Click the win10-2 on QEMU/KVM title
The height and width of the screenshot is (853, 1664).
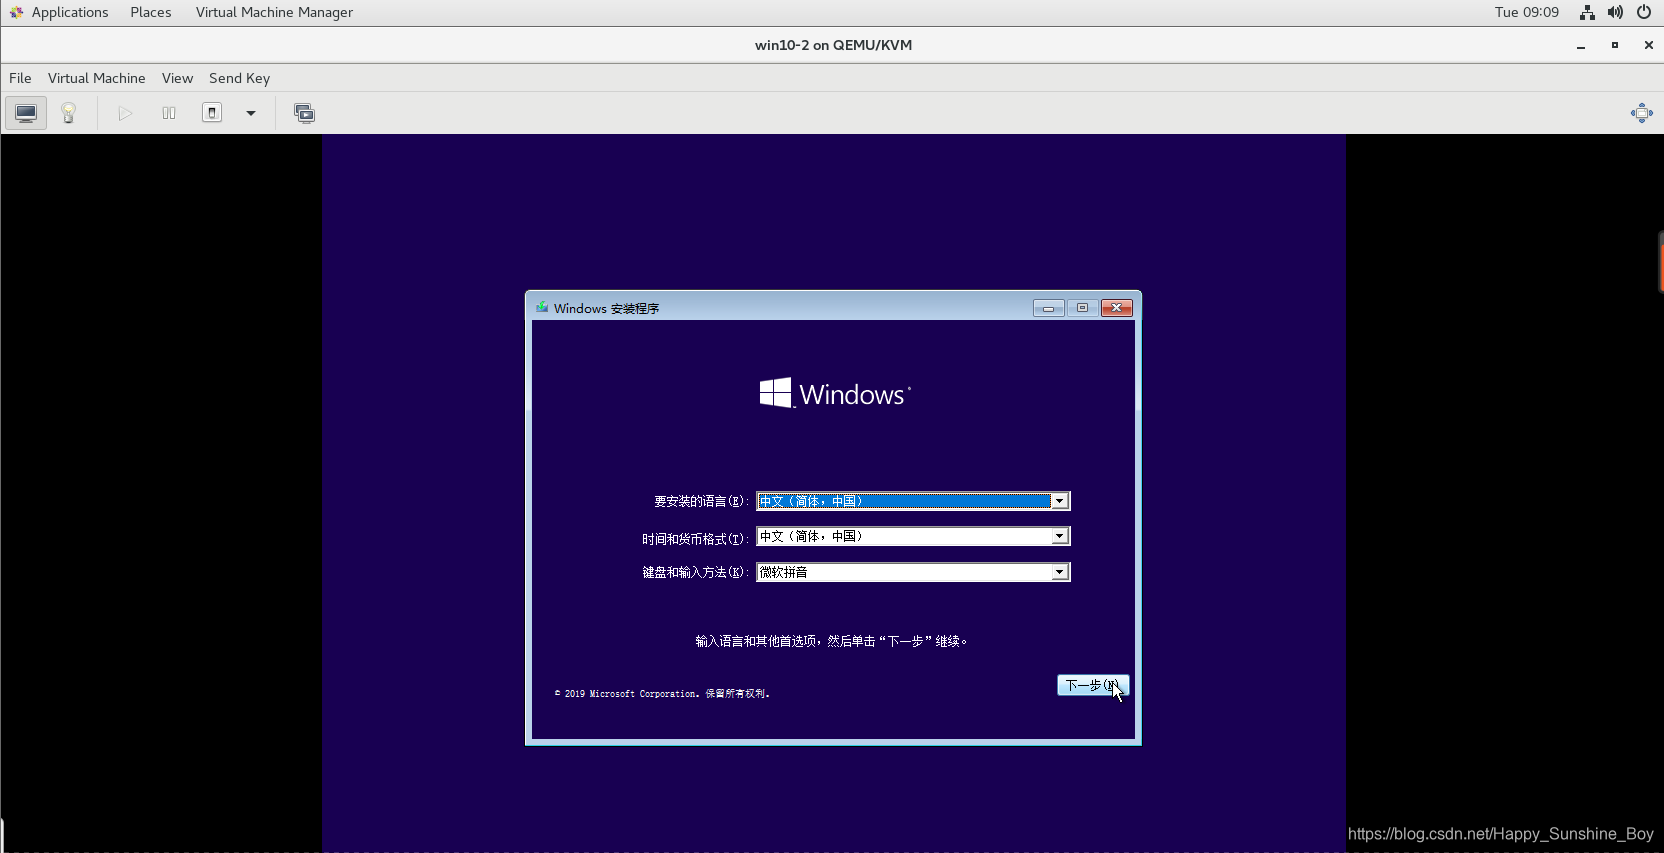click(833, 45)
